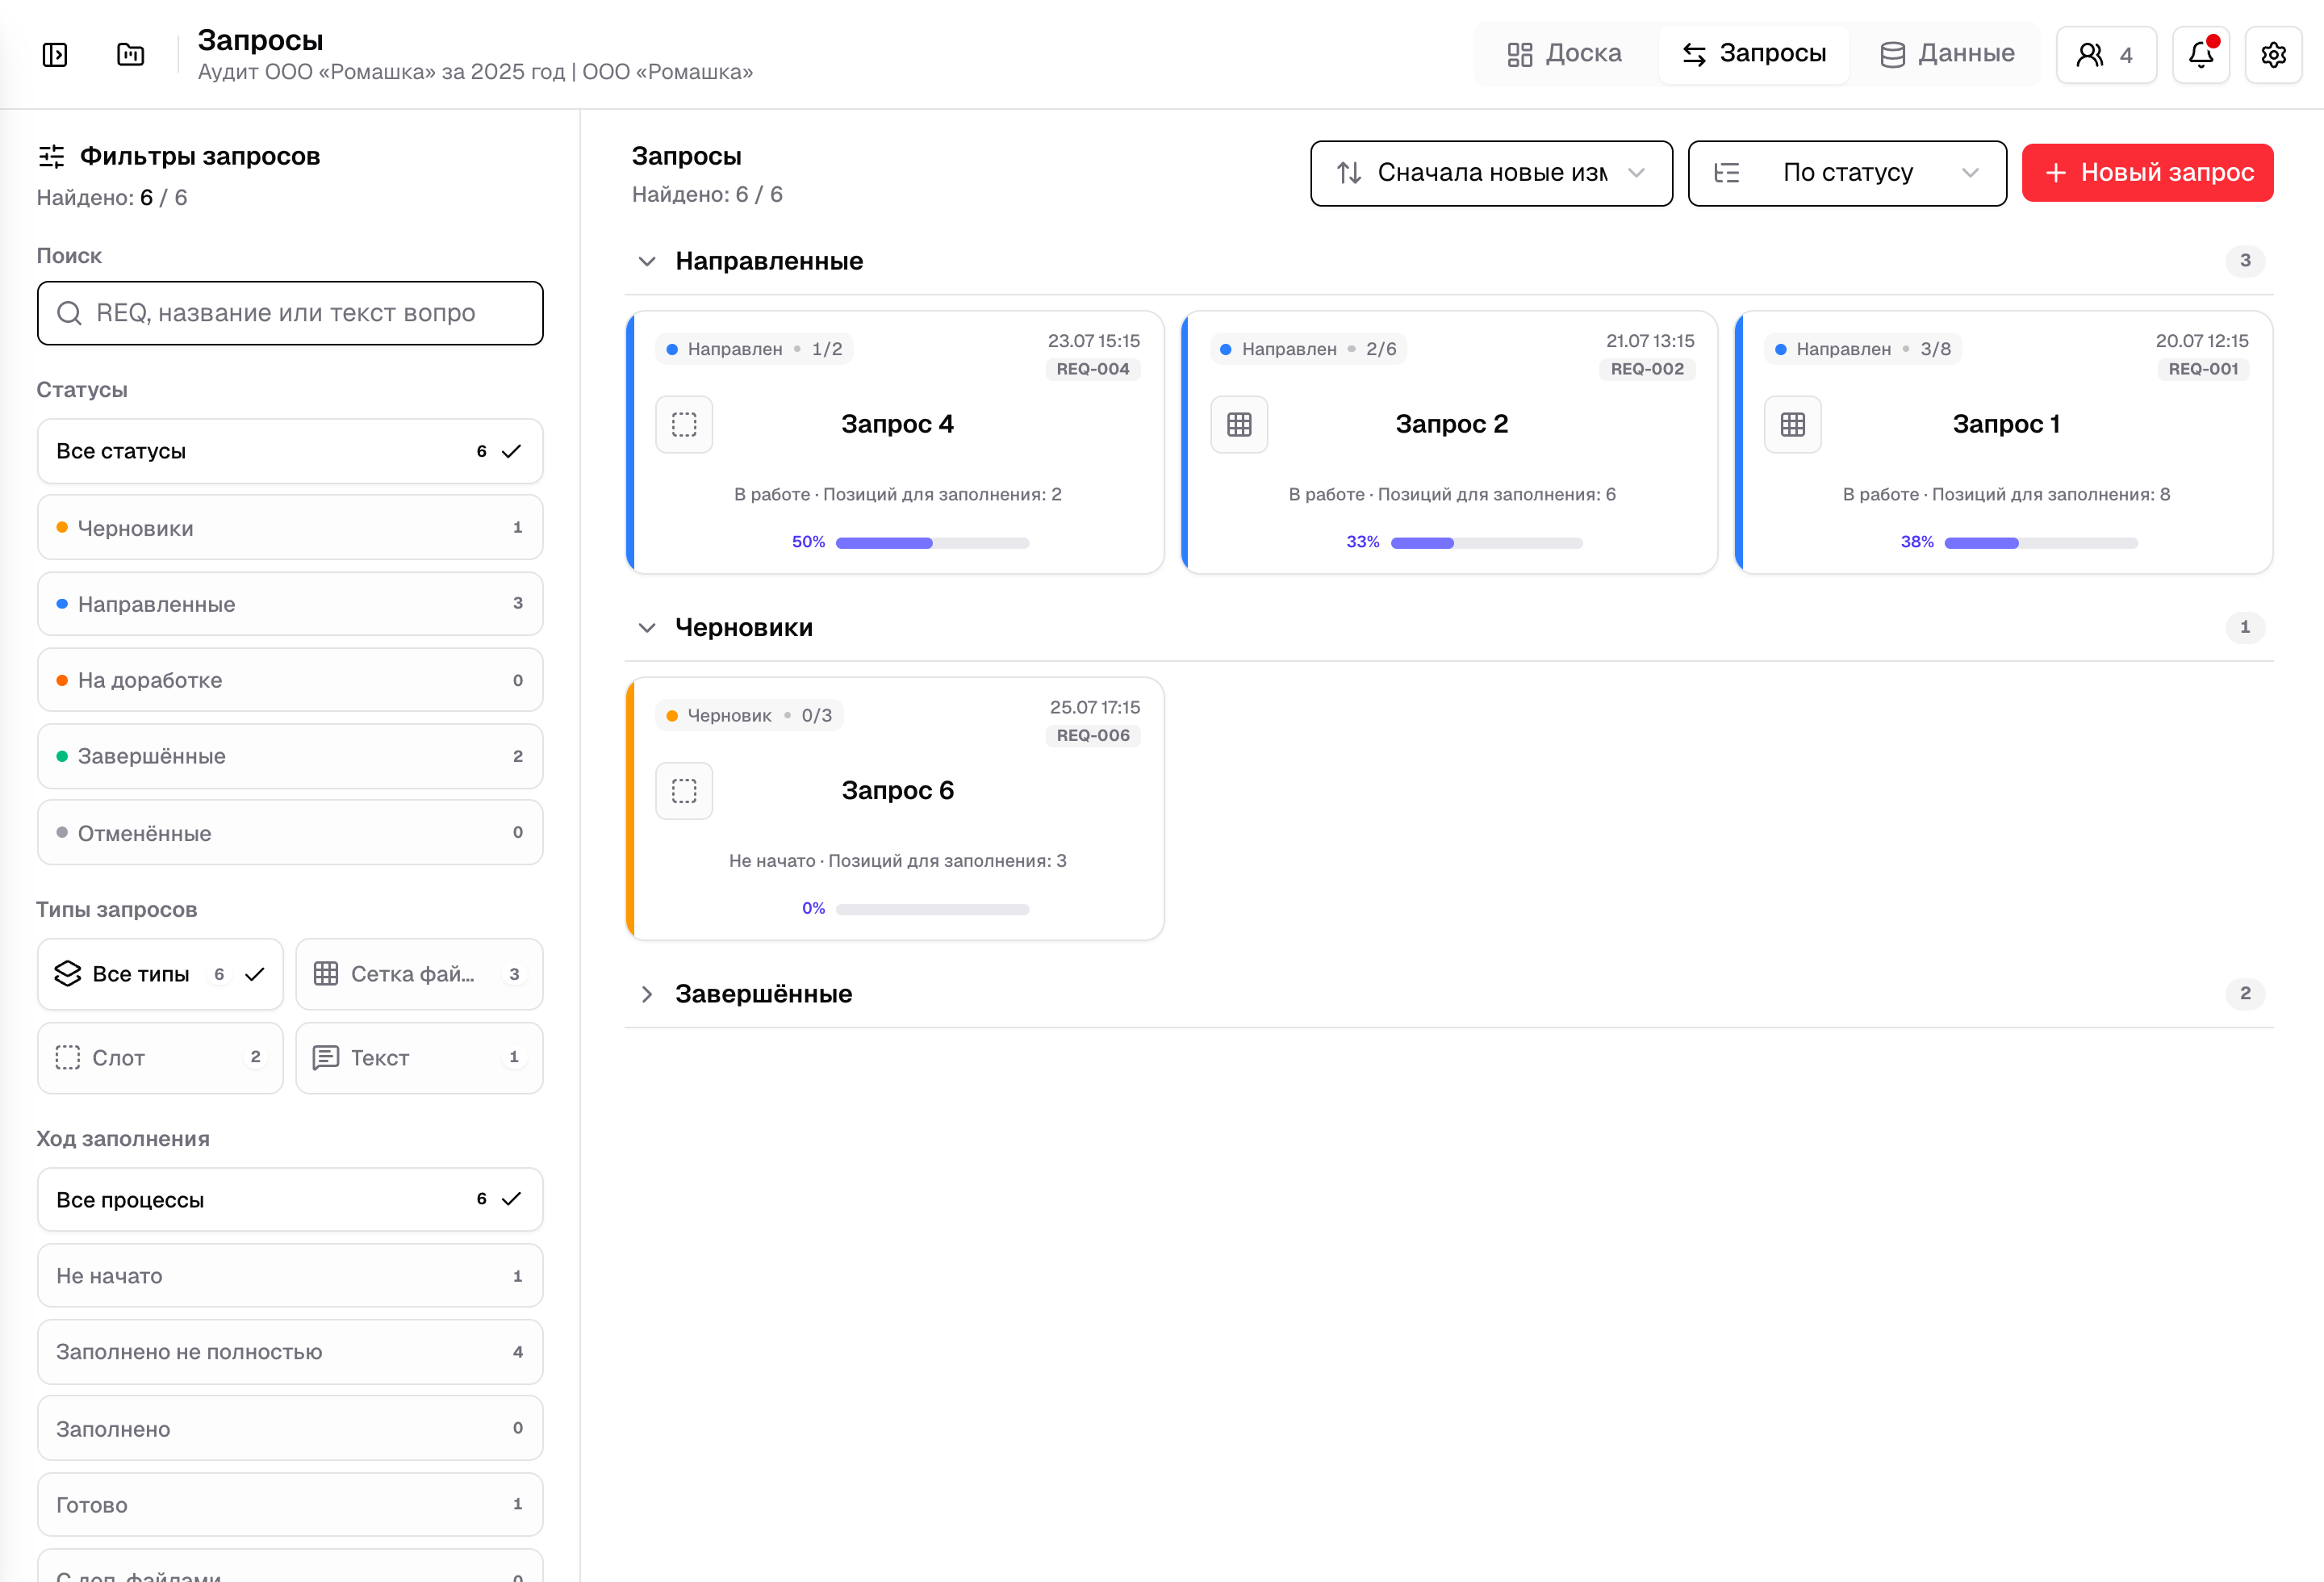Screen dimensions: 2324x1582
Task: Click the Запрос 4 progress bar
Action: (932, 543)
